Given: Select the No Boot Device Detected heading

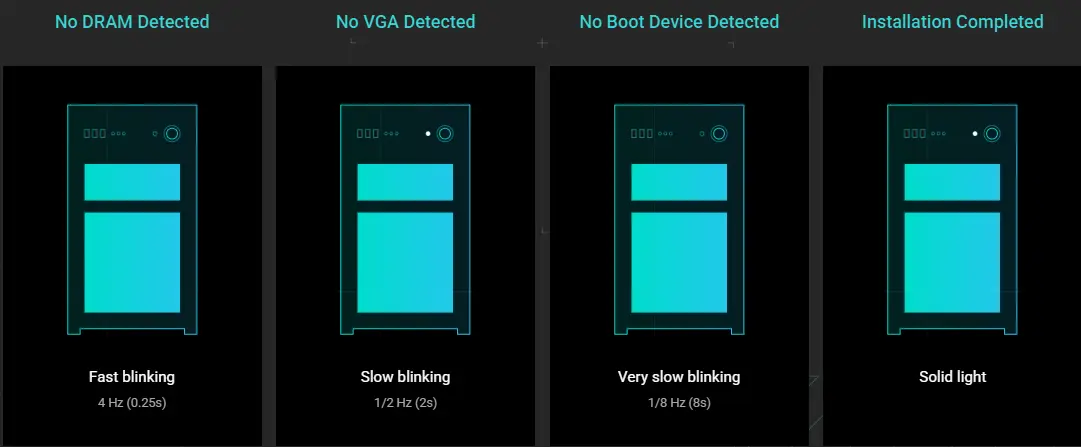Looking at the screenshot, I should (679, 21).
